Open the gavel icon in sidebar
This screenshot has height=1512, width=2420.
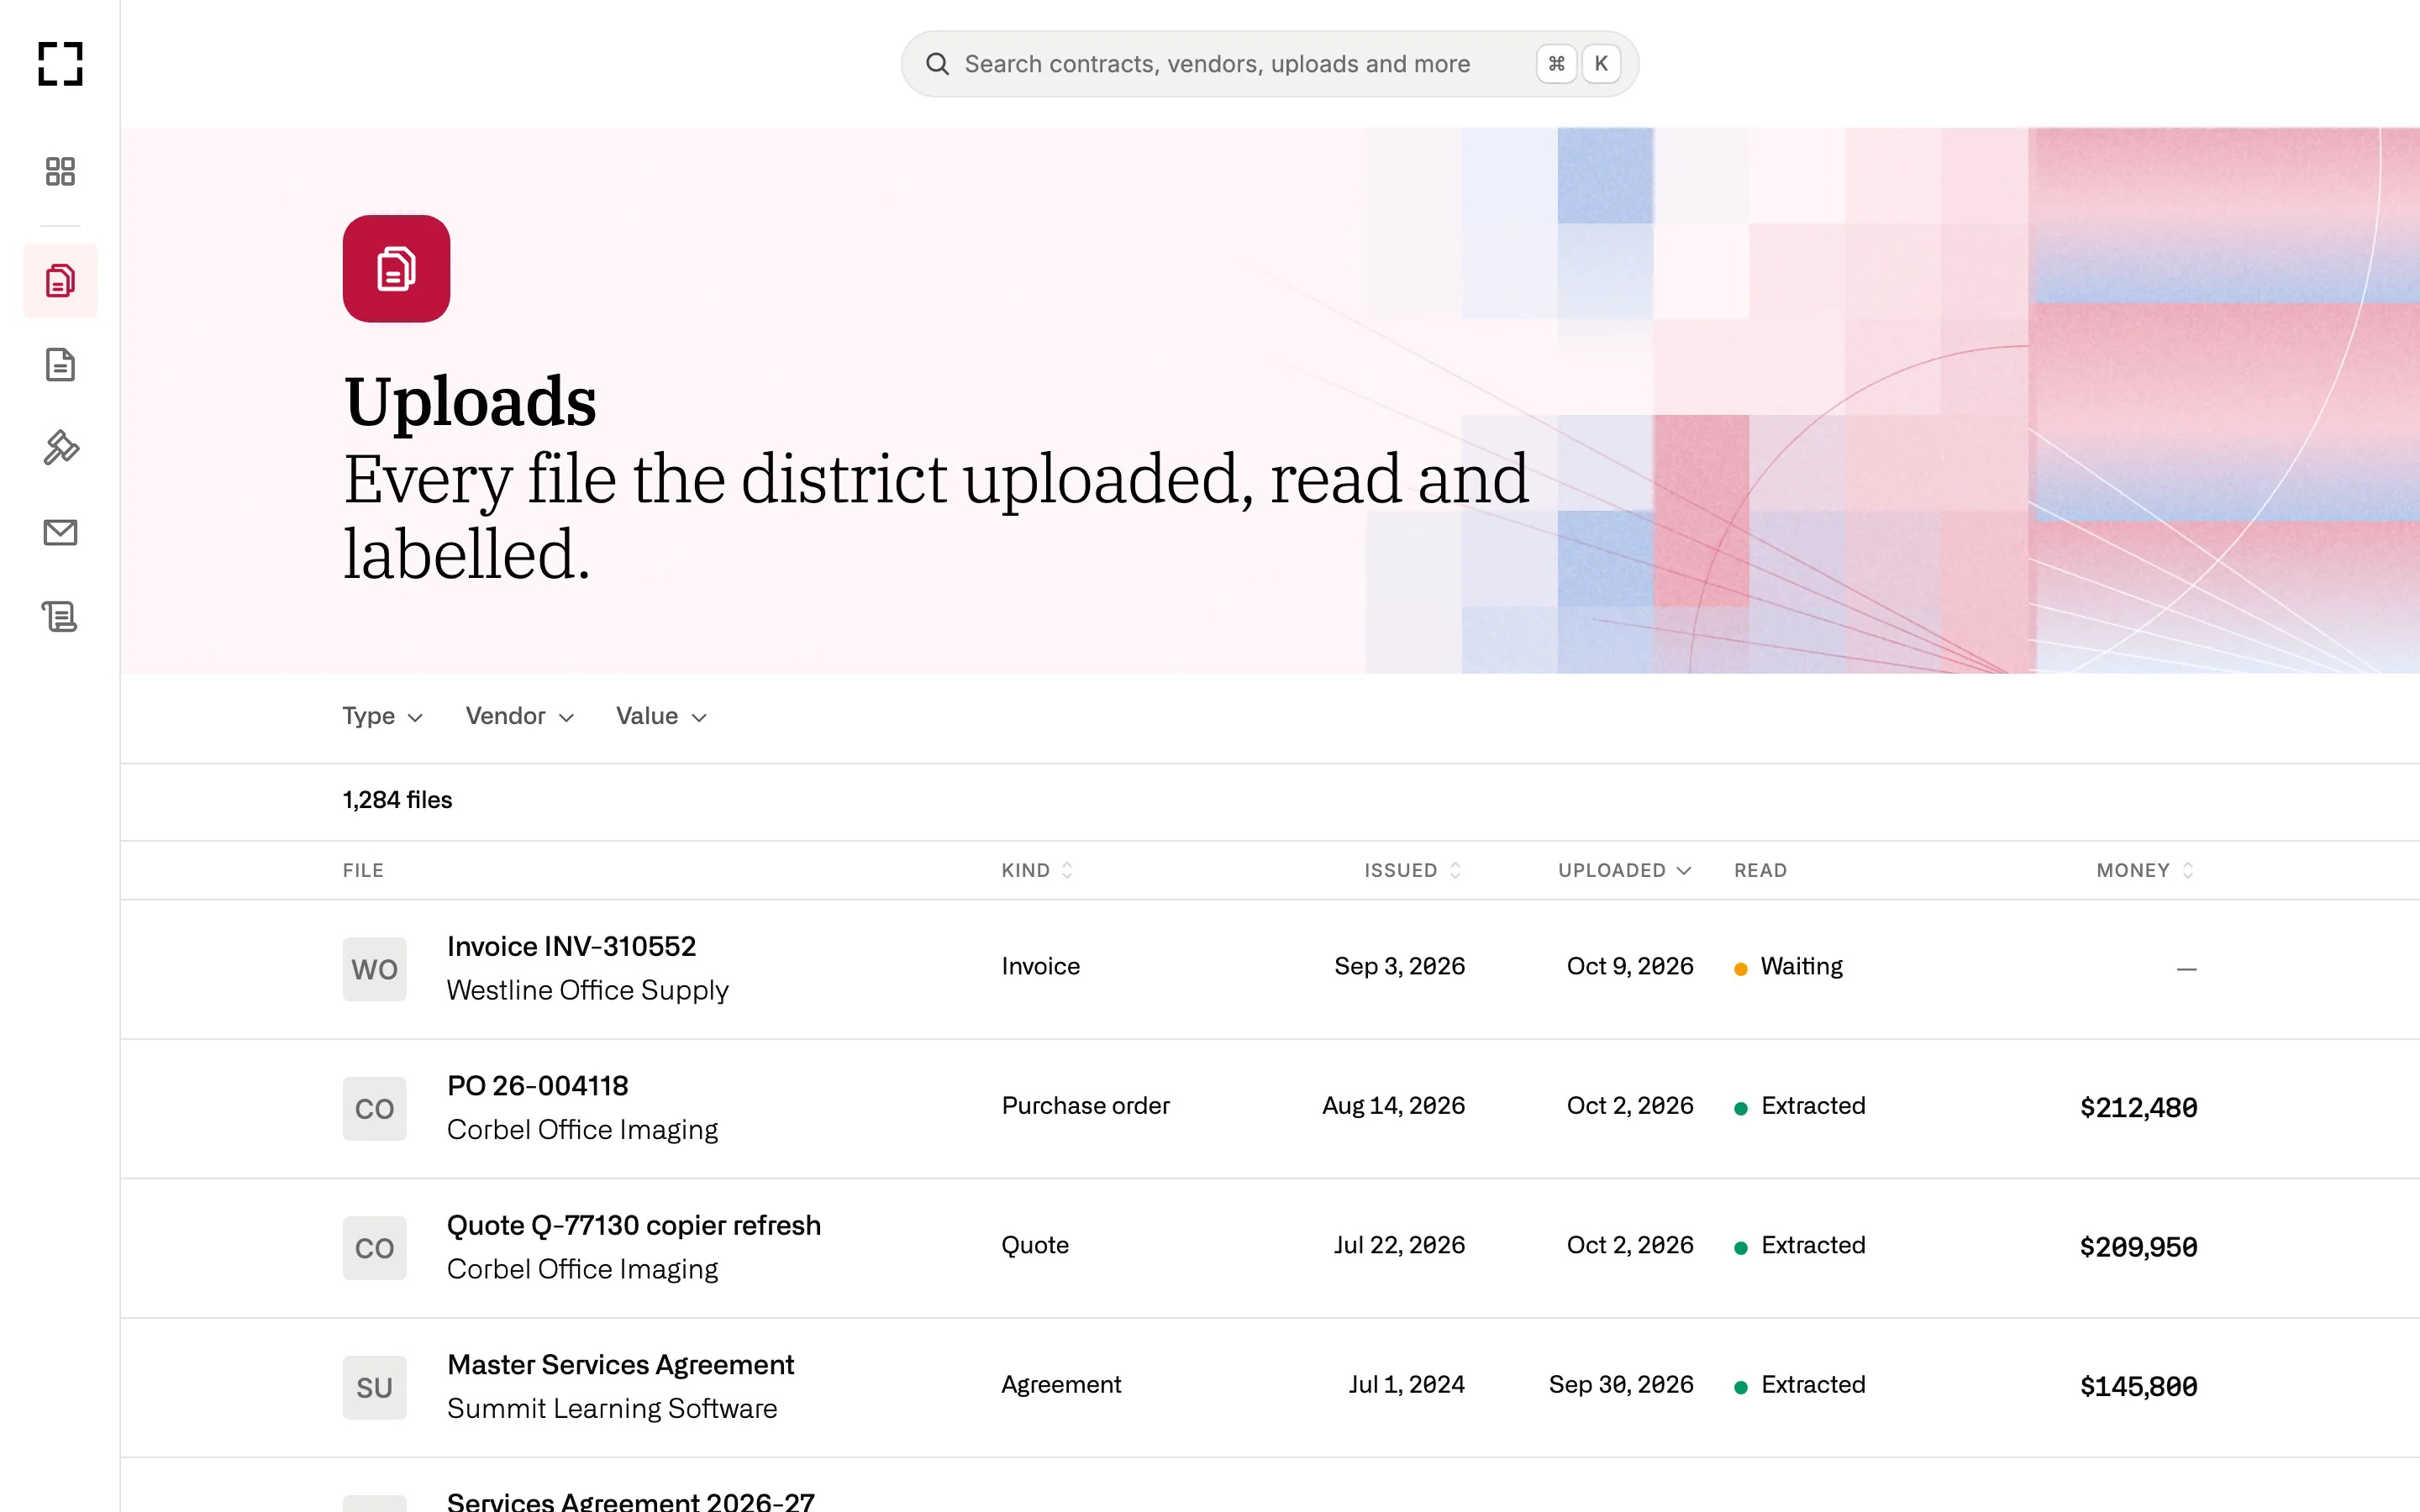coord(60,448)
